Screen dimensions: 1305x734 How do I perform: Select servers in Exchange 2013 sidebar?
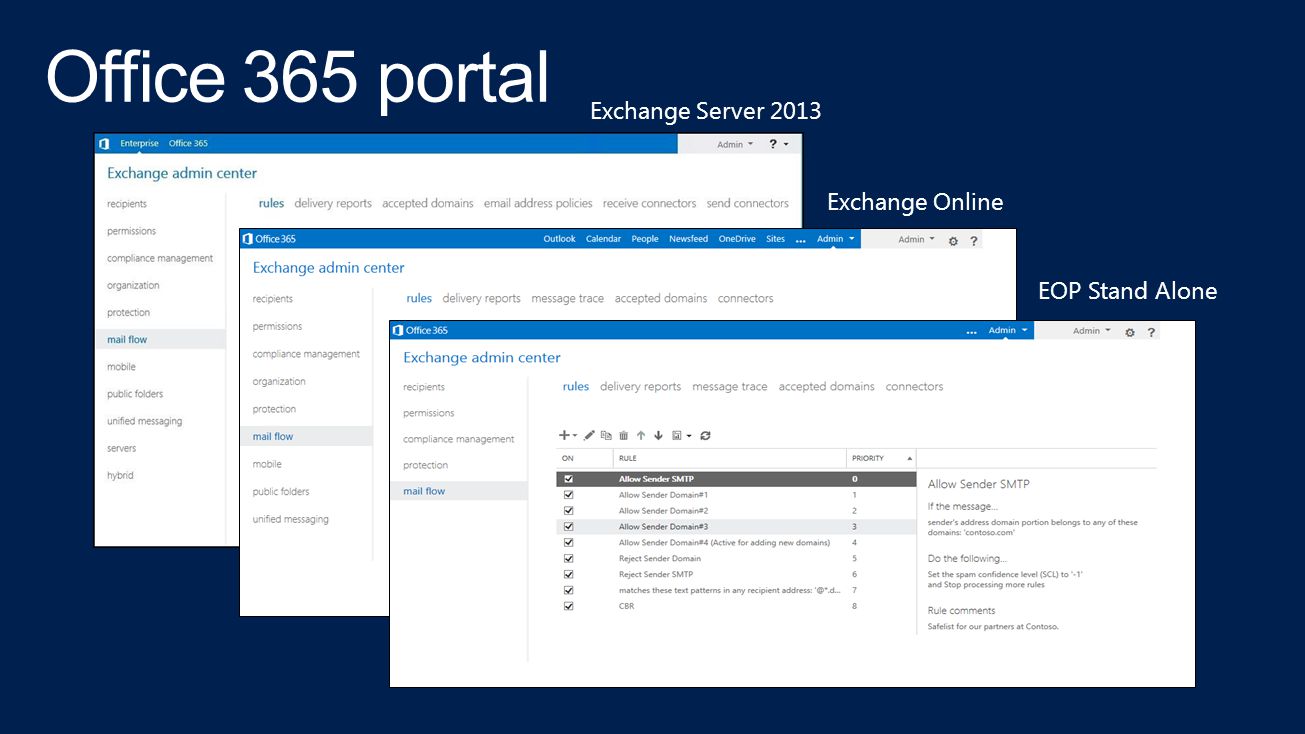coord(122,449)
